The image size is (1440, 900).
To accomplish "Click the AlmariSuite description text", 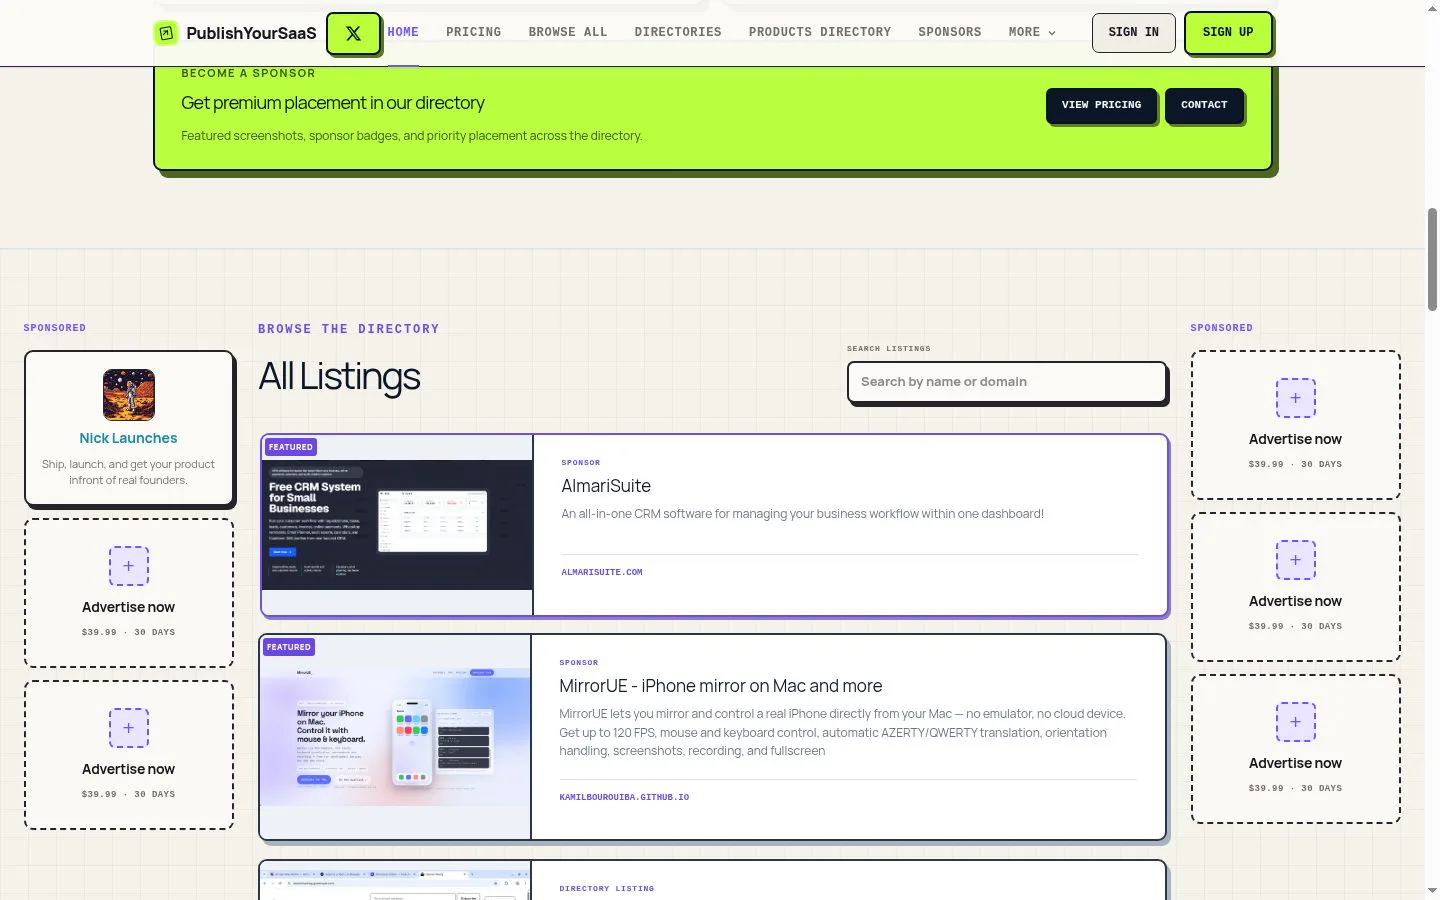I will 802,514.
